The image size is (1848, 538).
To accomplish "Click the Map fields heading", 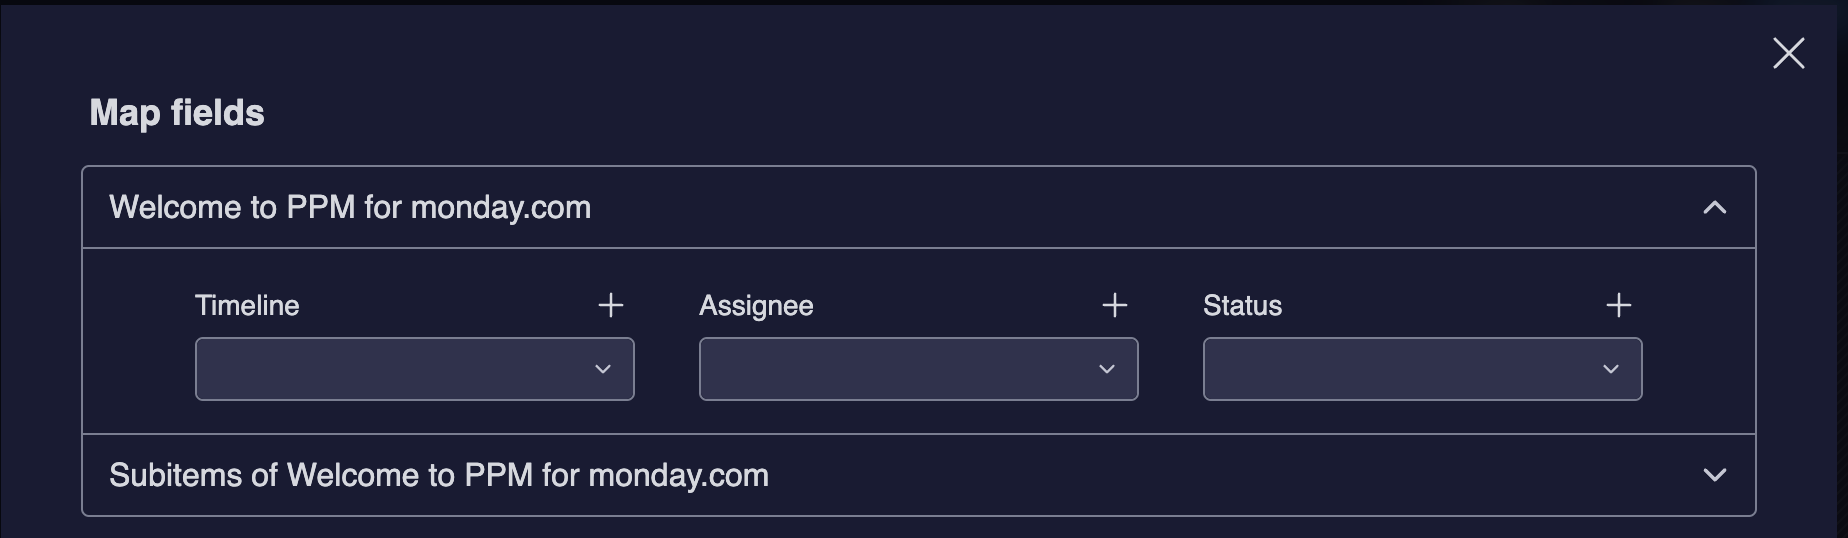I will coord(177,113).
